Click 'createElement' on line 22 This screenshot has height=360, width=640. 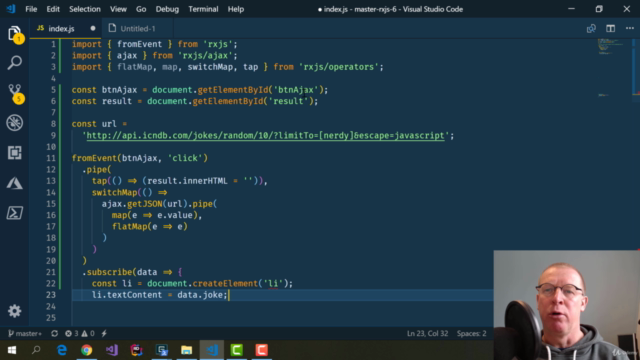(x=225, y=284)
